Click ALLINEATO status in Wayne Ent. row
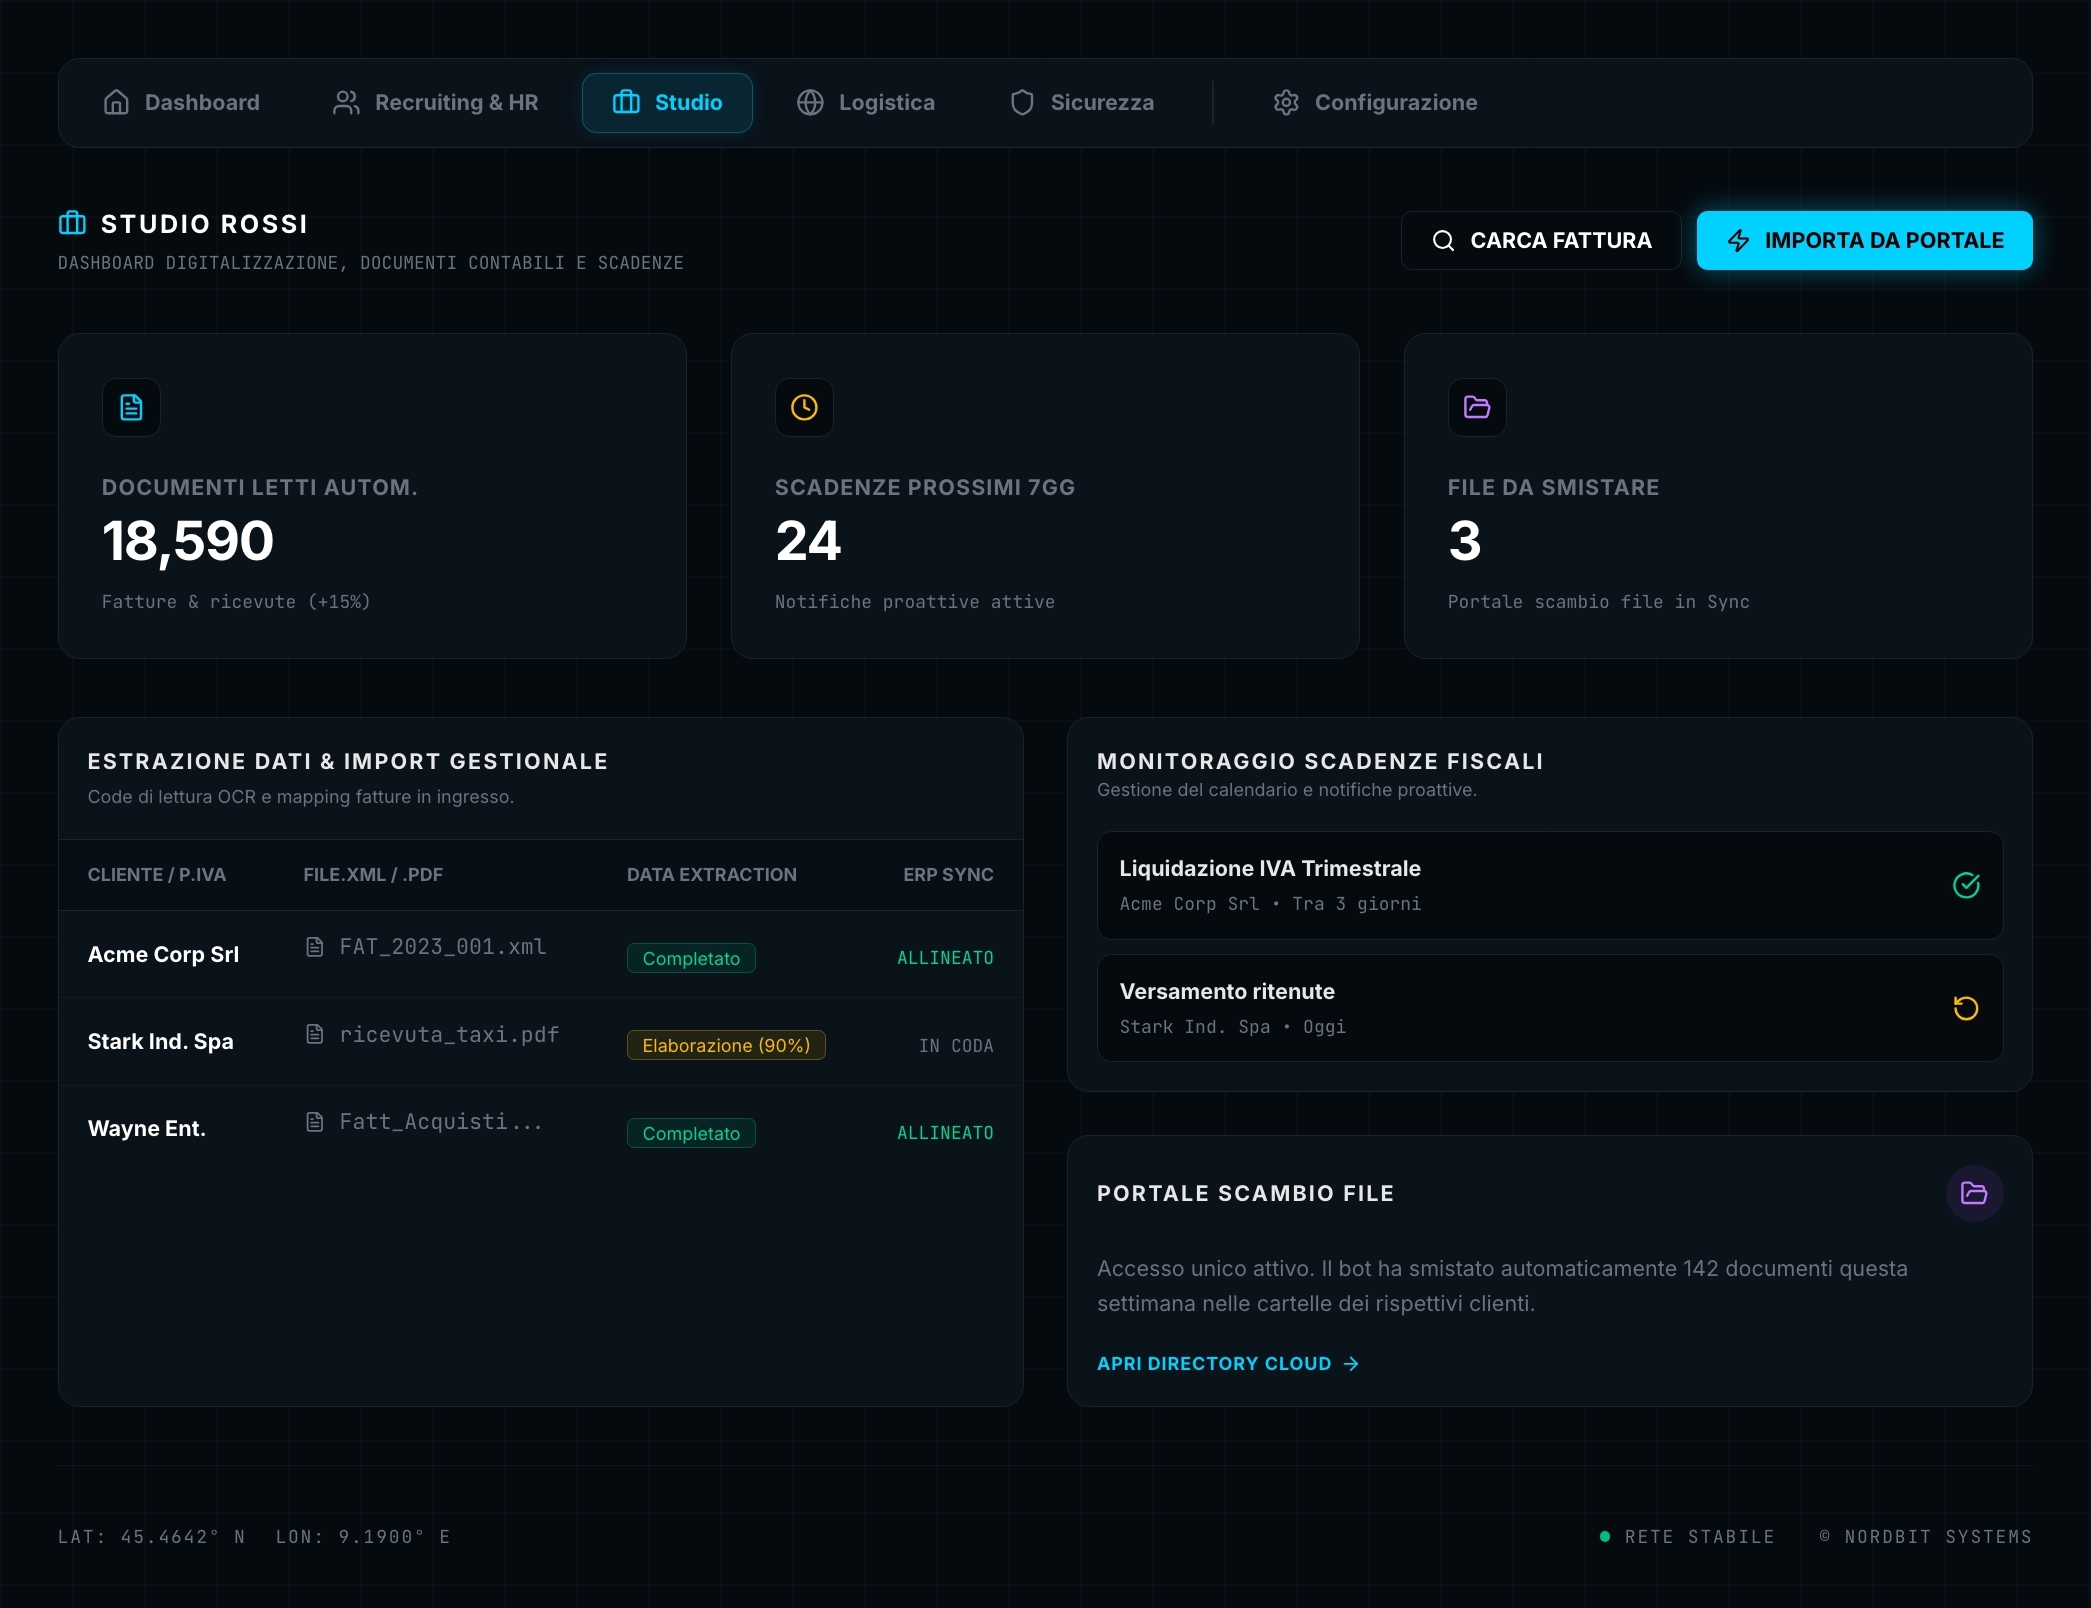2091x1608 pixels. tap(945, 1133)
